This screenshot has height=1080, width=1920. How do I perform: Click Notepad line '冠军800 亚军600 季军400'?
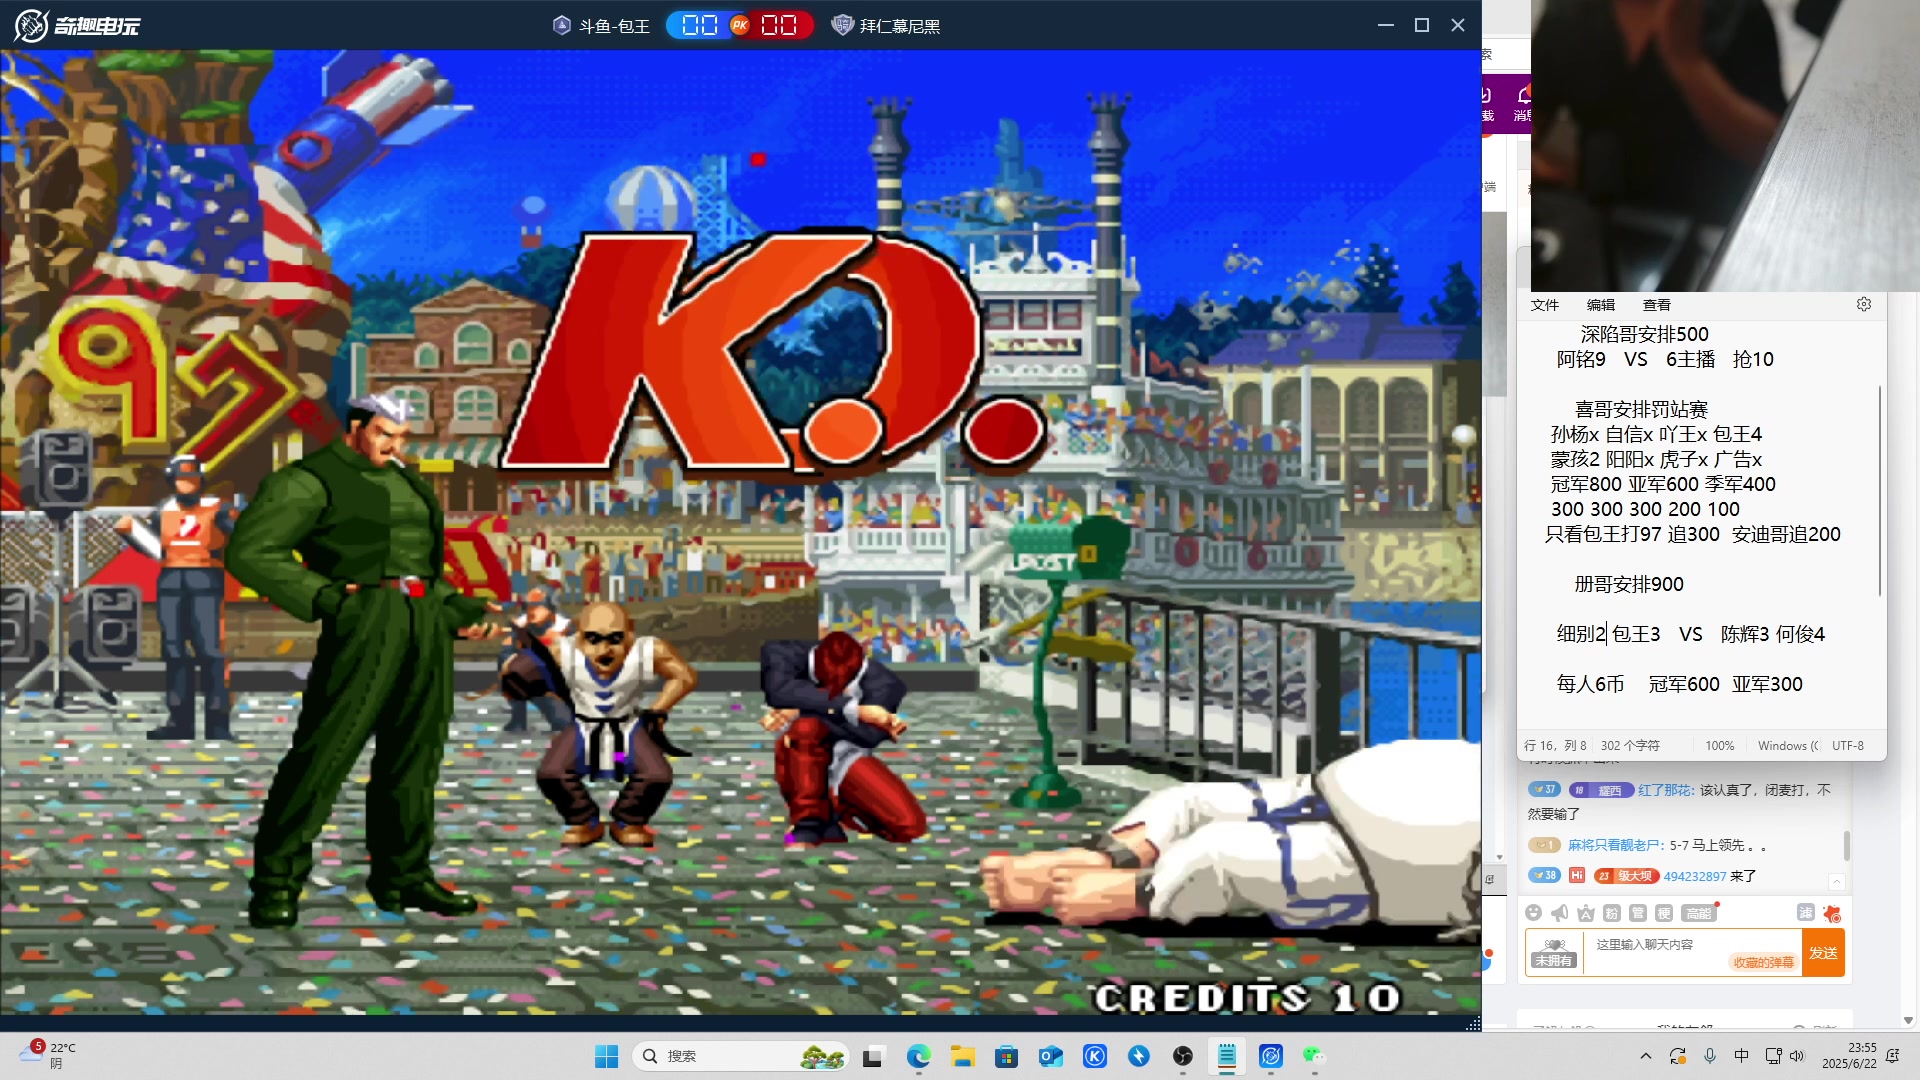pyautogui.click(x=1663, y=484)
